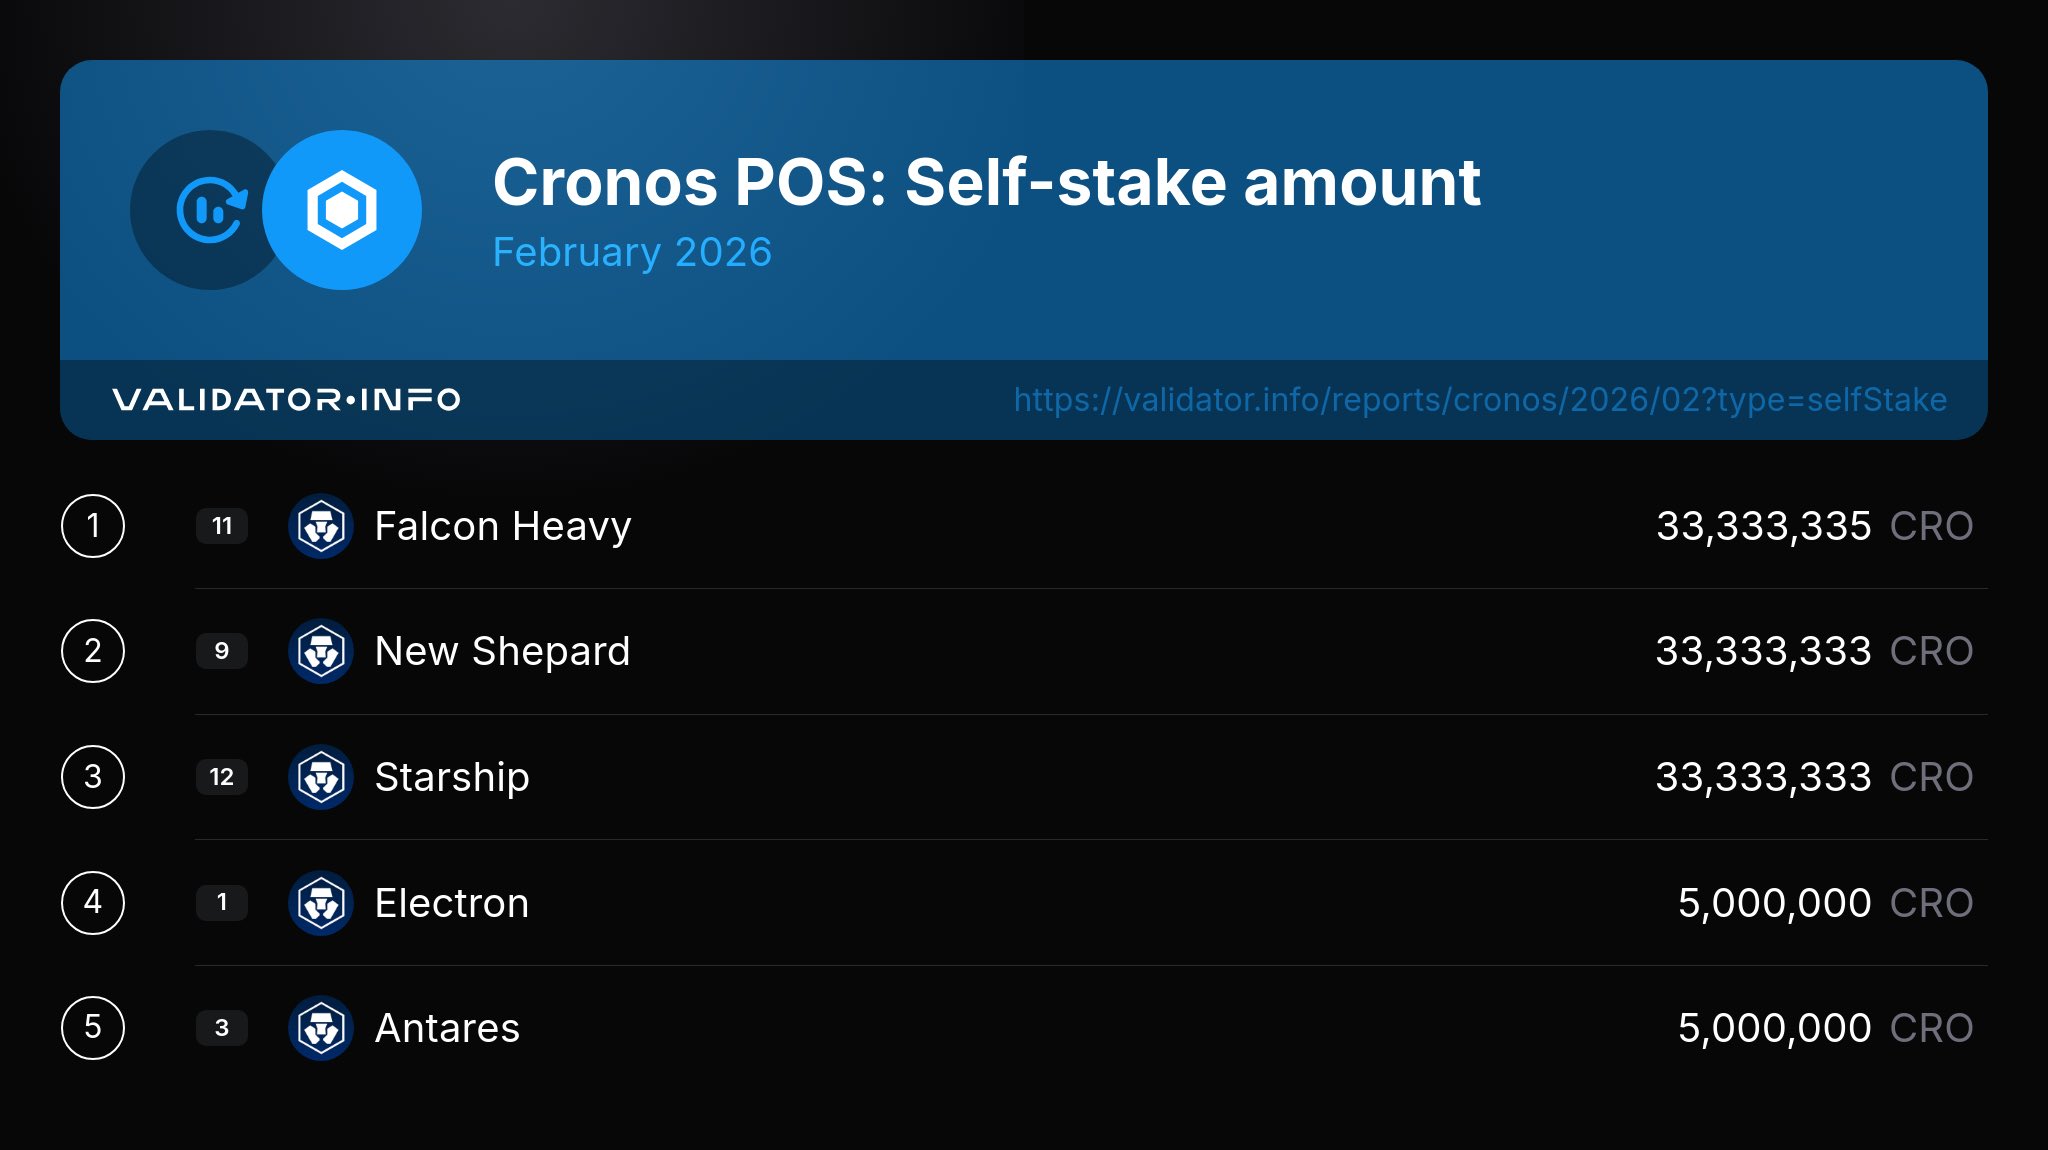Viewport: 2048px width, 1150px height.
Task: Click the rank 1 circle badge
Action: 93,526
